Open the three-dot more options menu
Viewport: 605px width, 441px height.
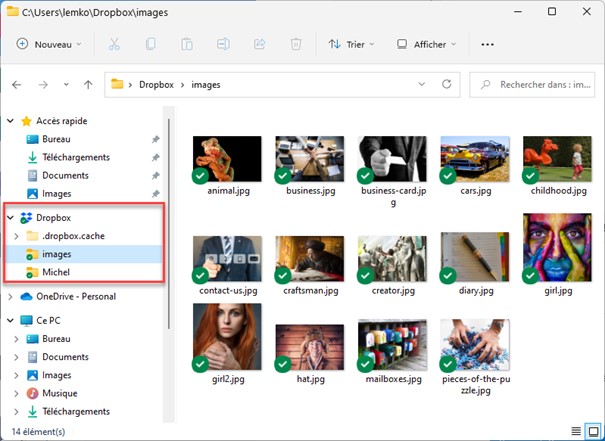[488, 44]
